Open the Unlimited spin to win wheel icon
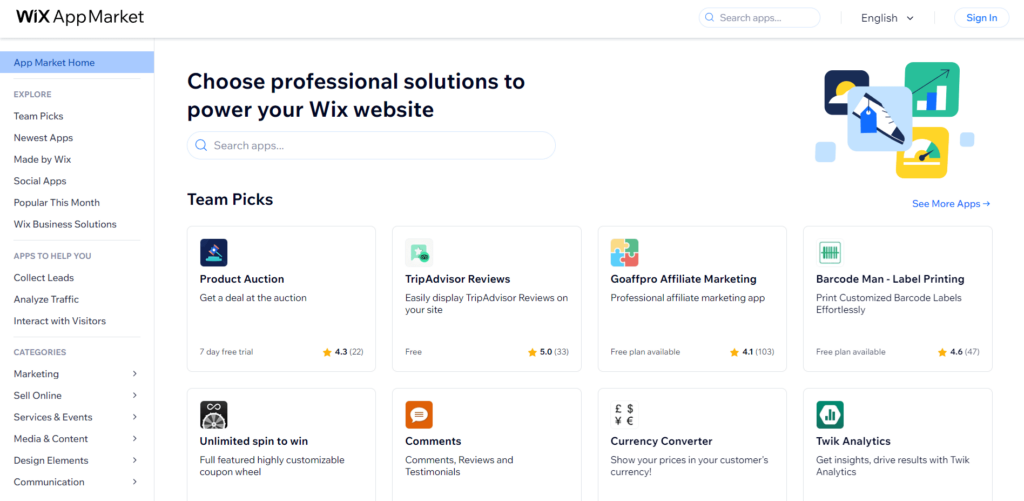Screen dimensions: 1024x501 tap(214, 415)
